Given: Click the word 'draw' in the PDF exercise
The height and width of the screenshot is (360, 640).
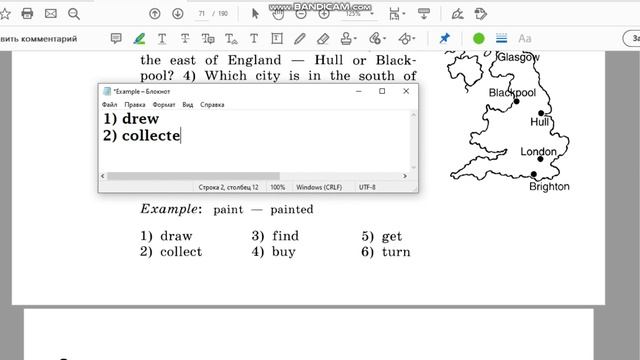Looking at the screenshot, I should (176, 236).
